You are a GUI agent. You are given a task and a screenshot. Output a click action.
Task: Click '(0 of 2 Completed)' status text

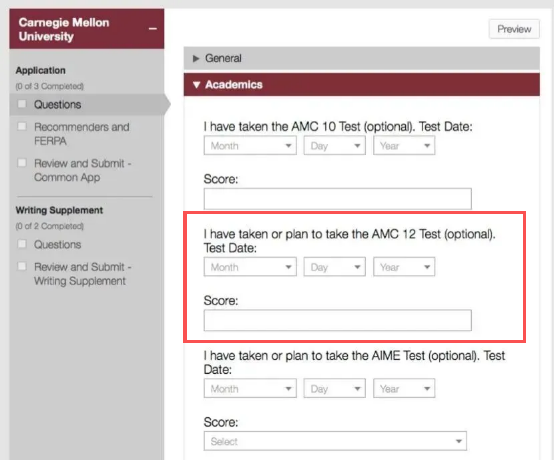pyautogui.click(x=49, y=226)
